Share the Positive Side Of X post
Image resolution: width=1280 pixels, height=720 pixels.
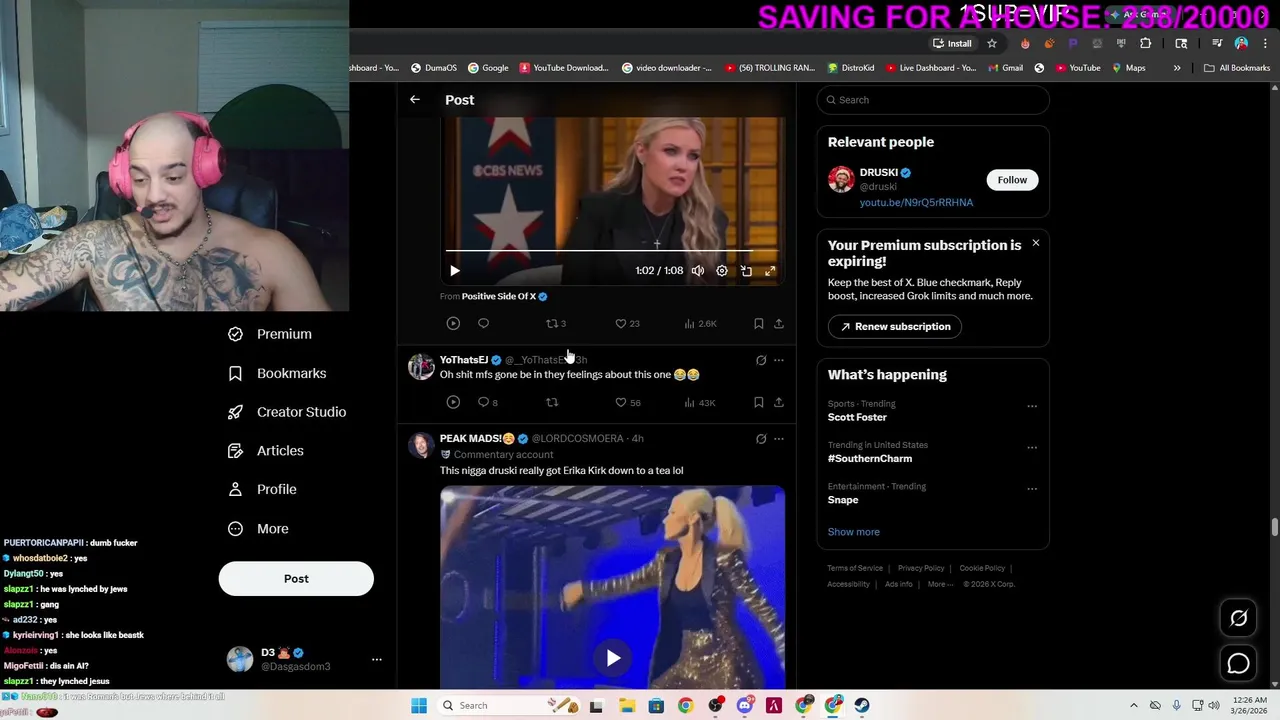click(779, 323)
